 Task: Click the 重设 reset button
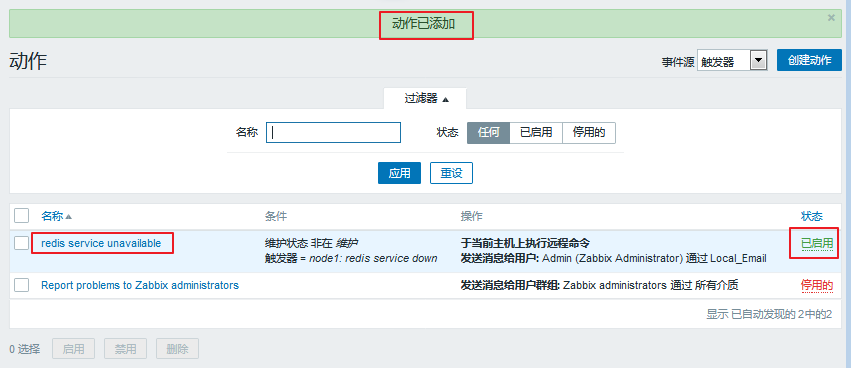[451, 173]
